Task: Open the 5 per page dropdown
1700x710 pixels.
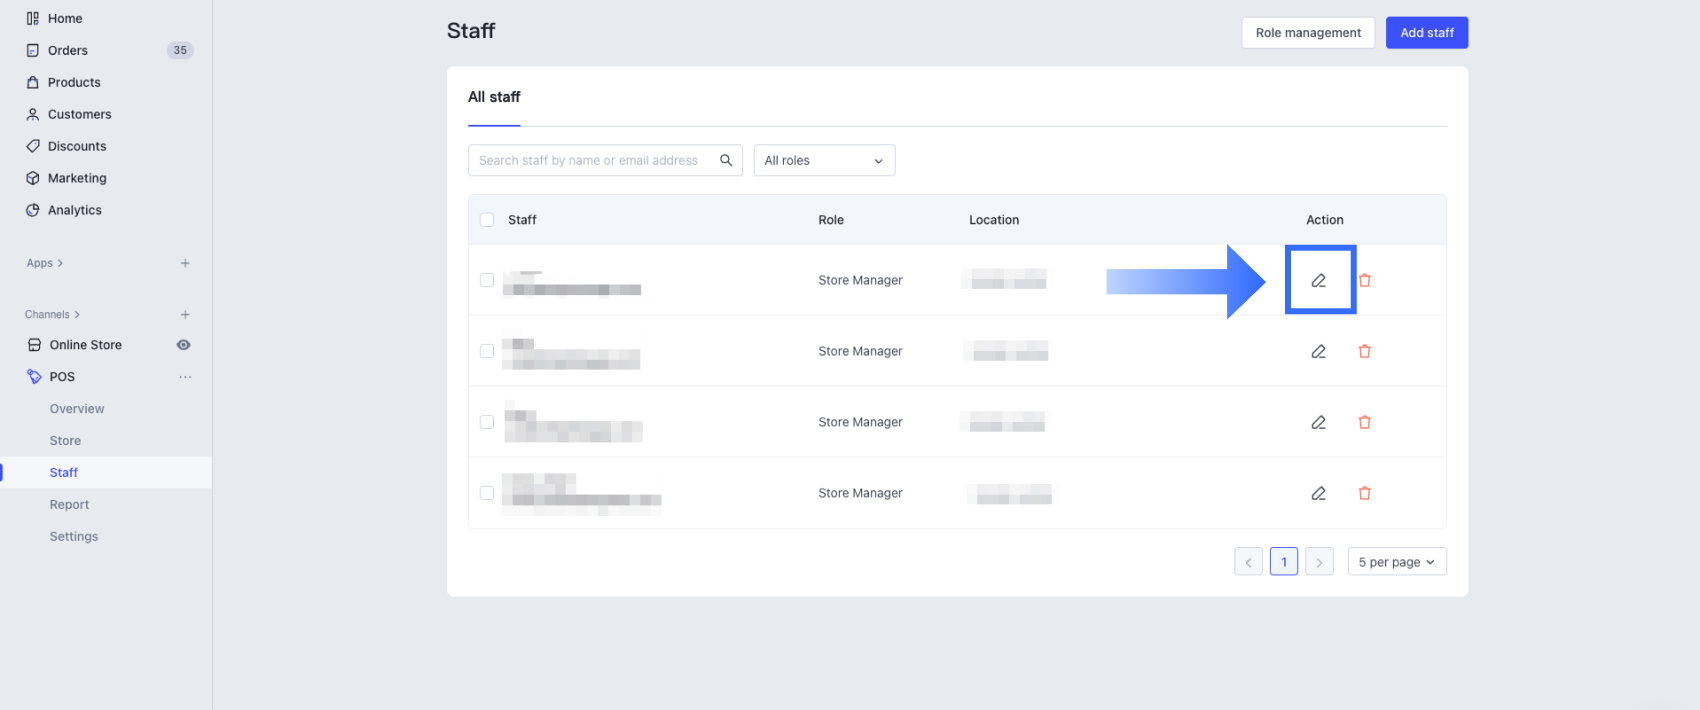Action: tap(1396, 562)
